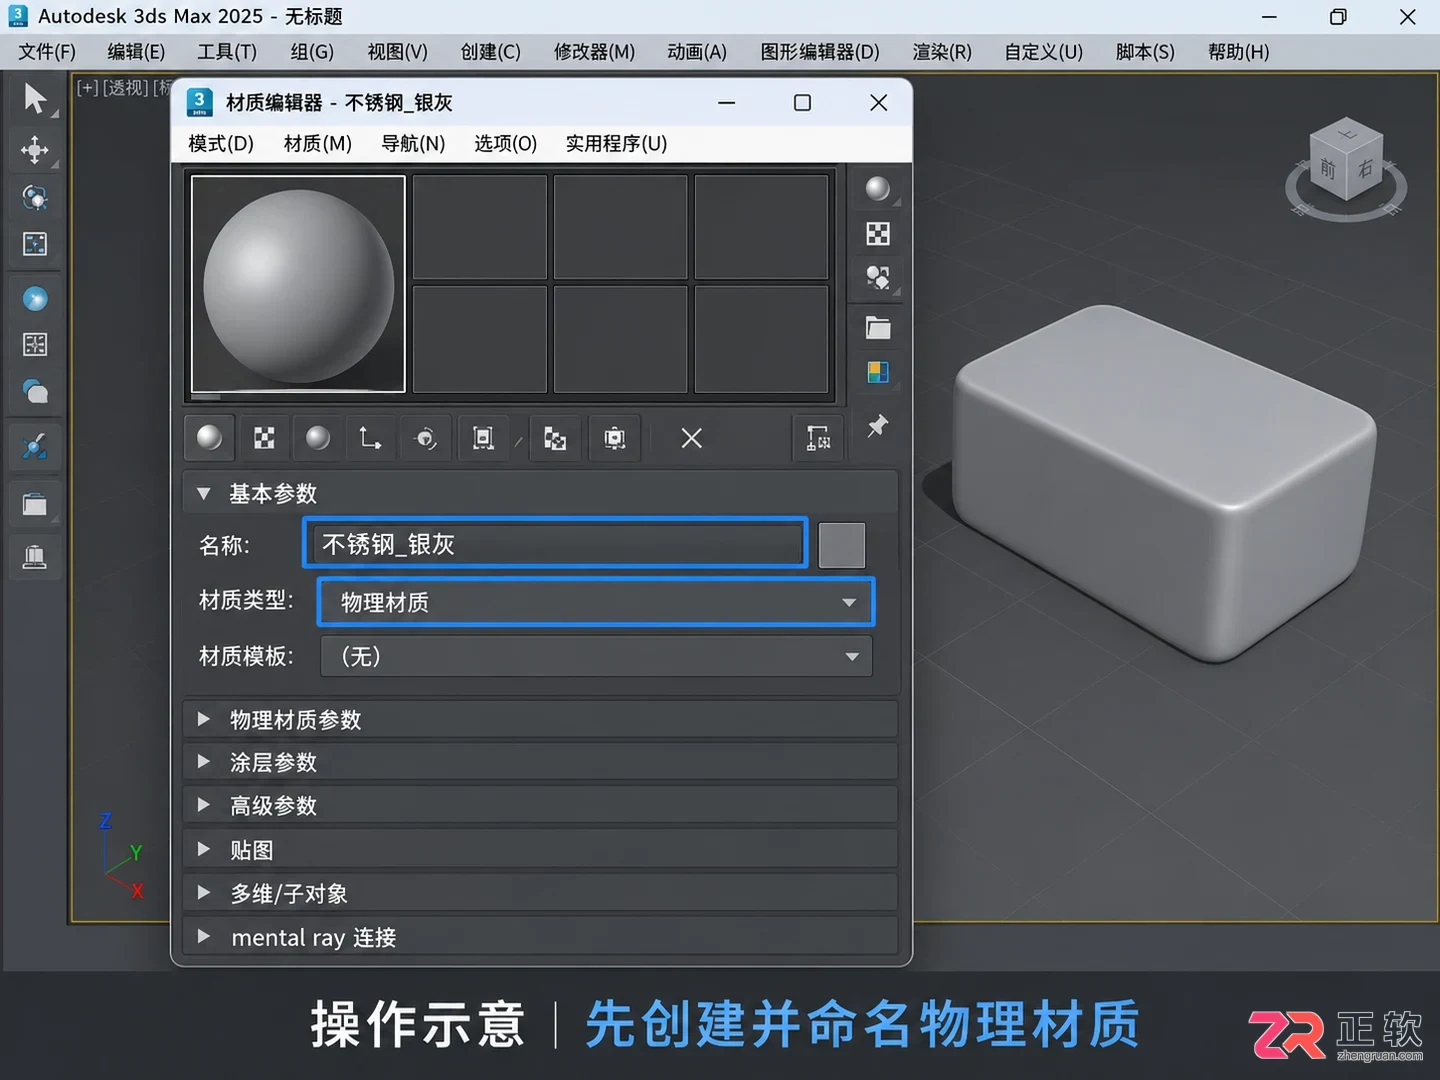Viewport: 1440px width, 1080px height.
Task: Click the chat bubble icon in left toolbar
Action: (x=35, y=391)
